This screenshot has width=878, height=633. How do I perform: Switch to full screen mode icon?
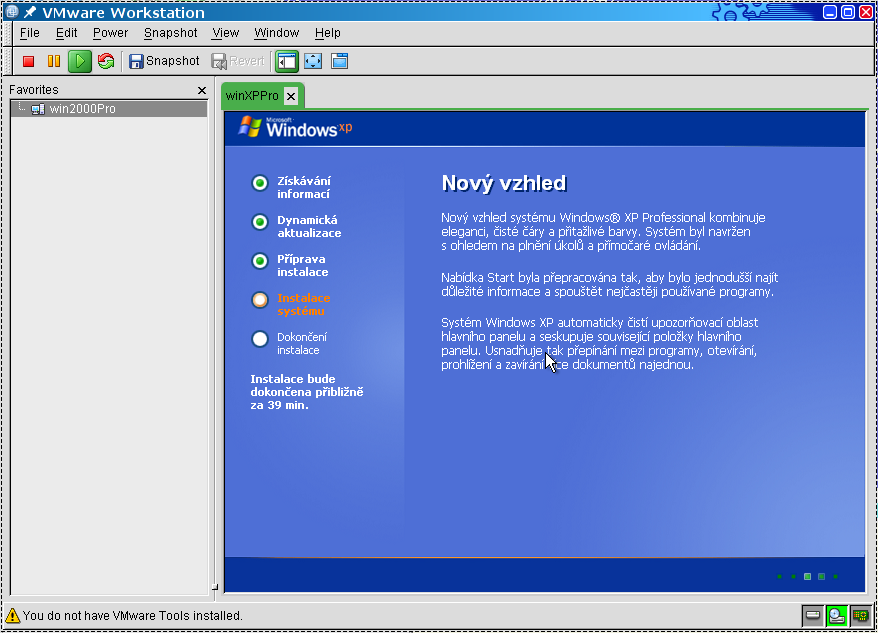coord(313,61)
